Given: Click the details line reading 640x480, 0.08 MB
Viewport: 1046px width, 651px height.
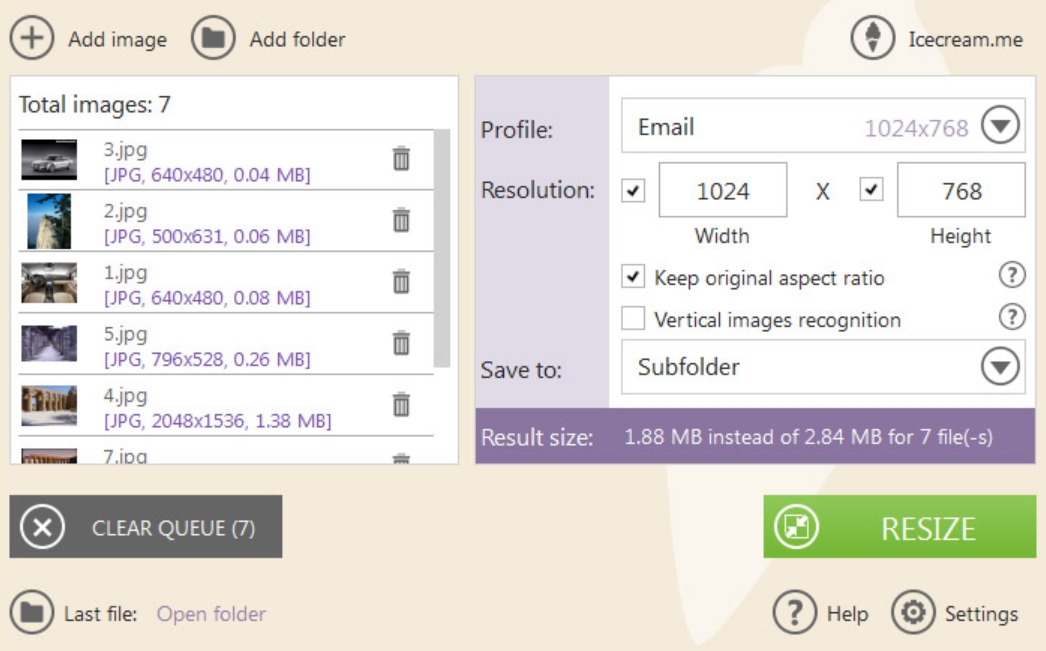Looking at the screenshot, I should tap(207, 298).
